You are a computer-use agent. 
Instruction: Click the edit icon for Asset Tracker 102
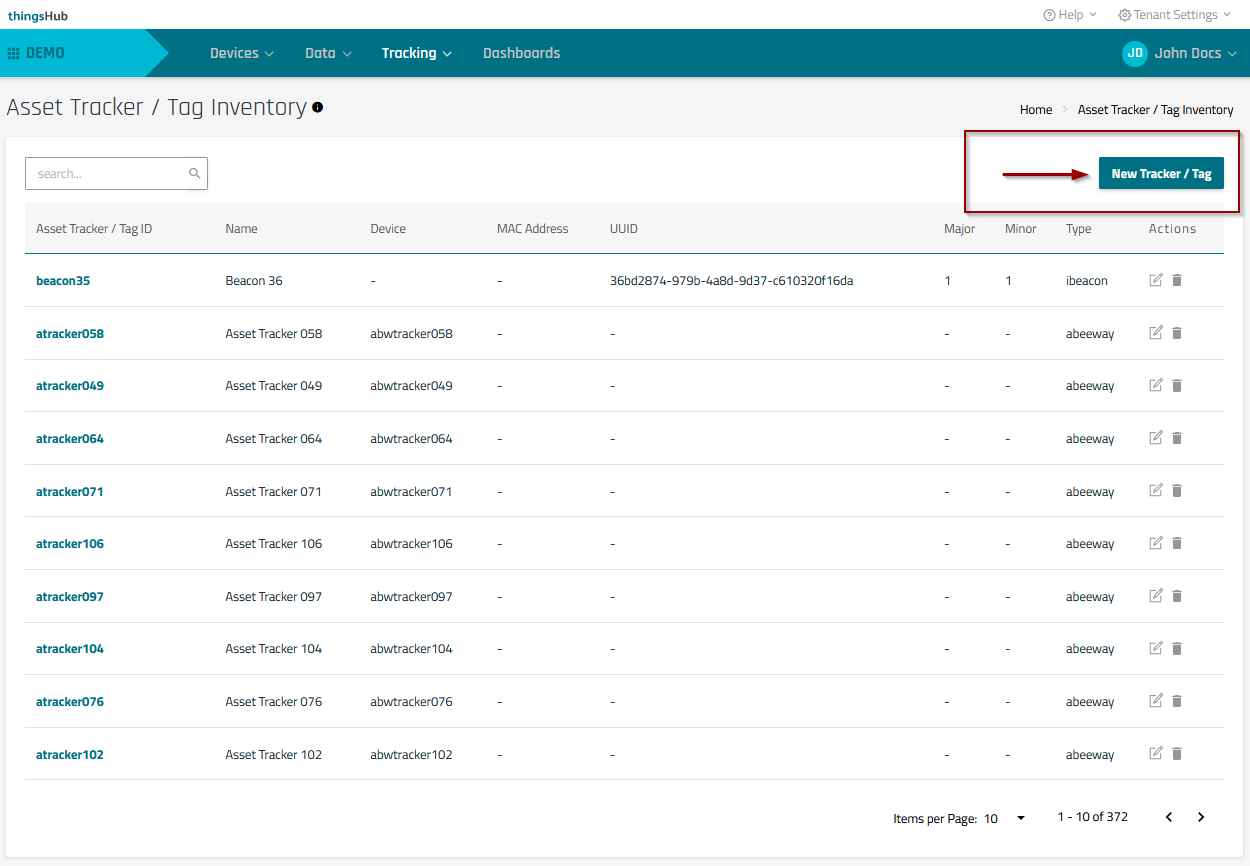(1156, 753)
